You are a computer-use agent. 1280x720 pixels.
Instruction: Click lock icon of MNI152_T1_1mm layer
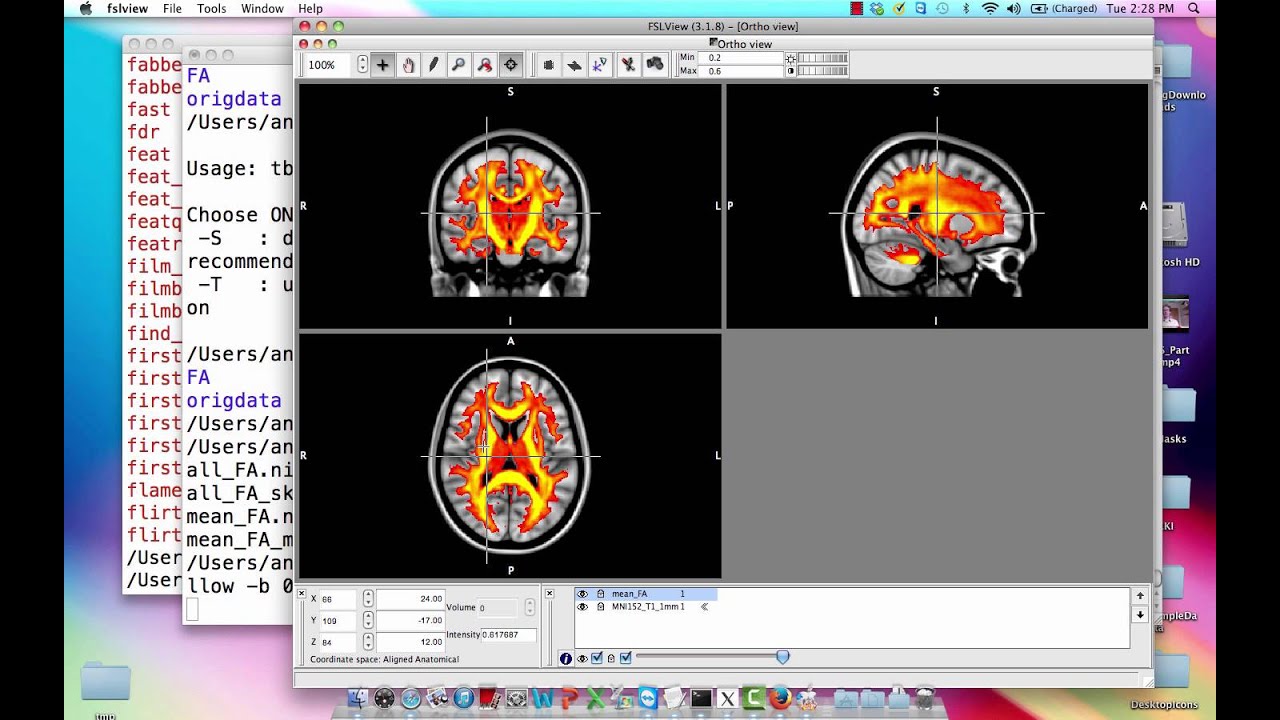point(600,607)
